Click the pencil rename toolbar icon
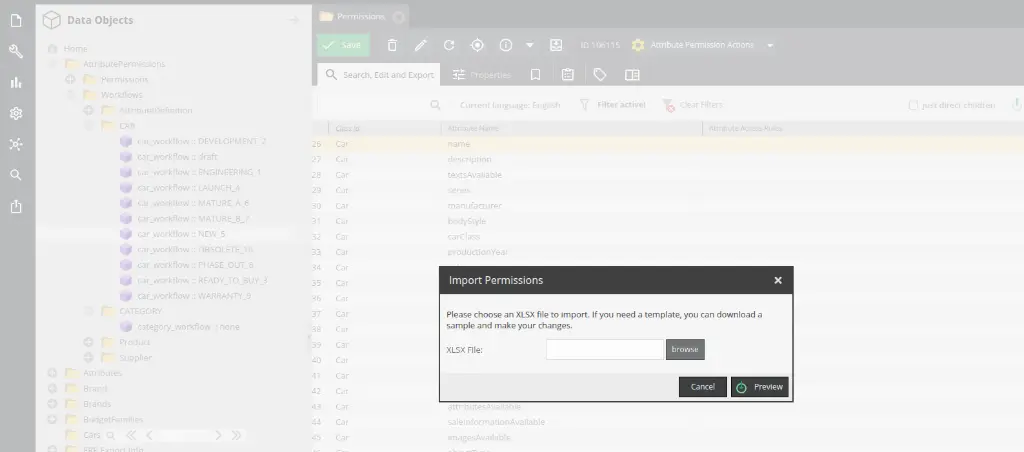The image size is (1024, 452). click(421, 45)
